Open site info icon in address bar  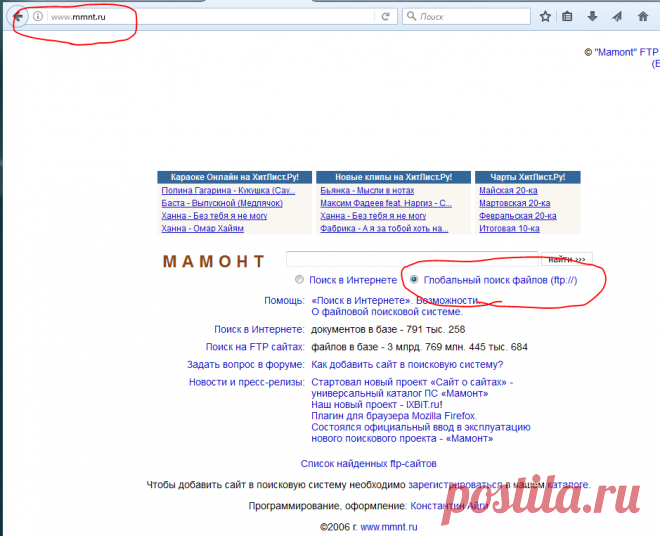(38, 16)
